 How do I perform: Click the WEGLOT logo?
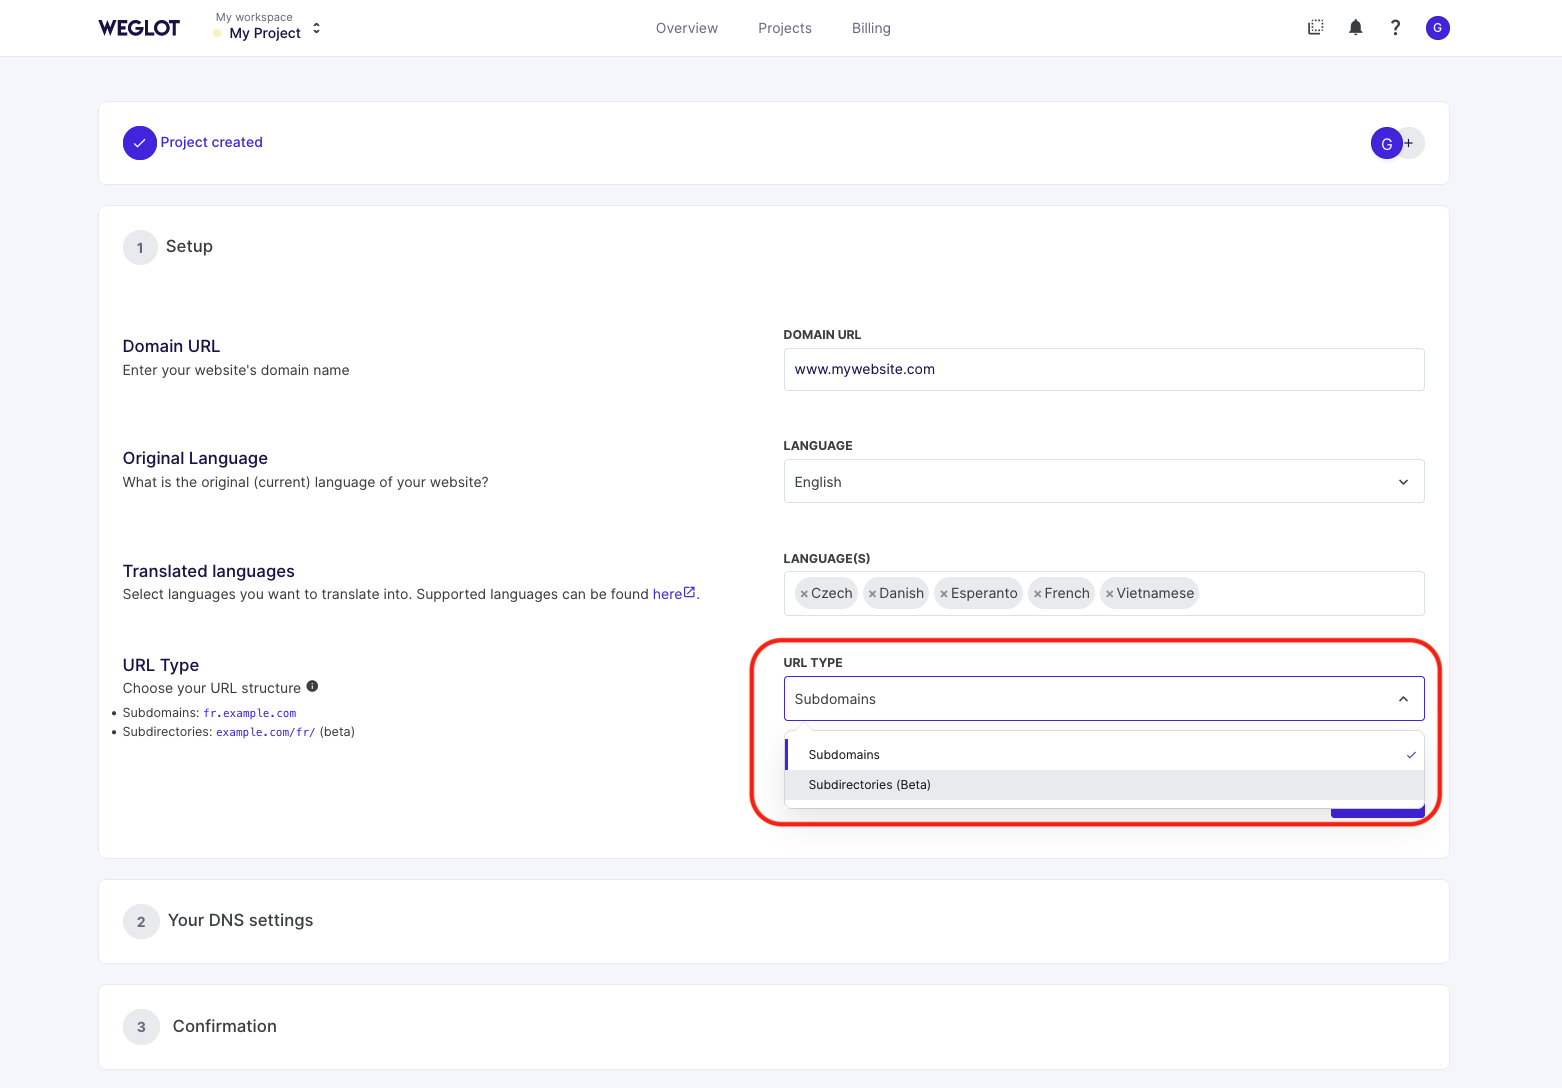[139, 27]
